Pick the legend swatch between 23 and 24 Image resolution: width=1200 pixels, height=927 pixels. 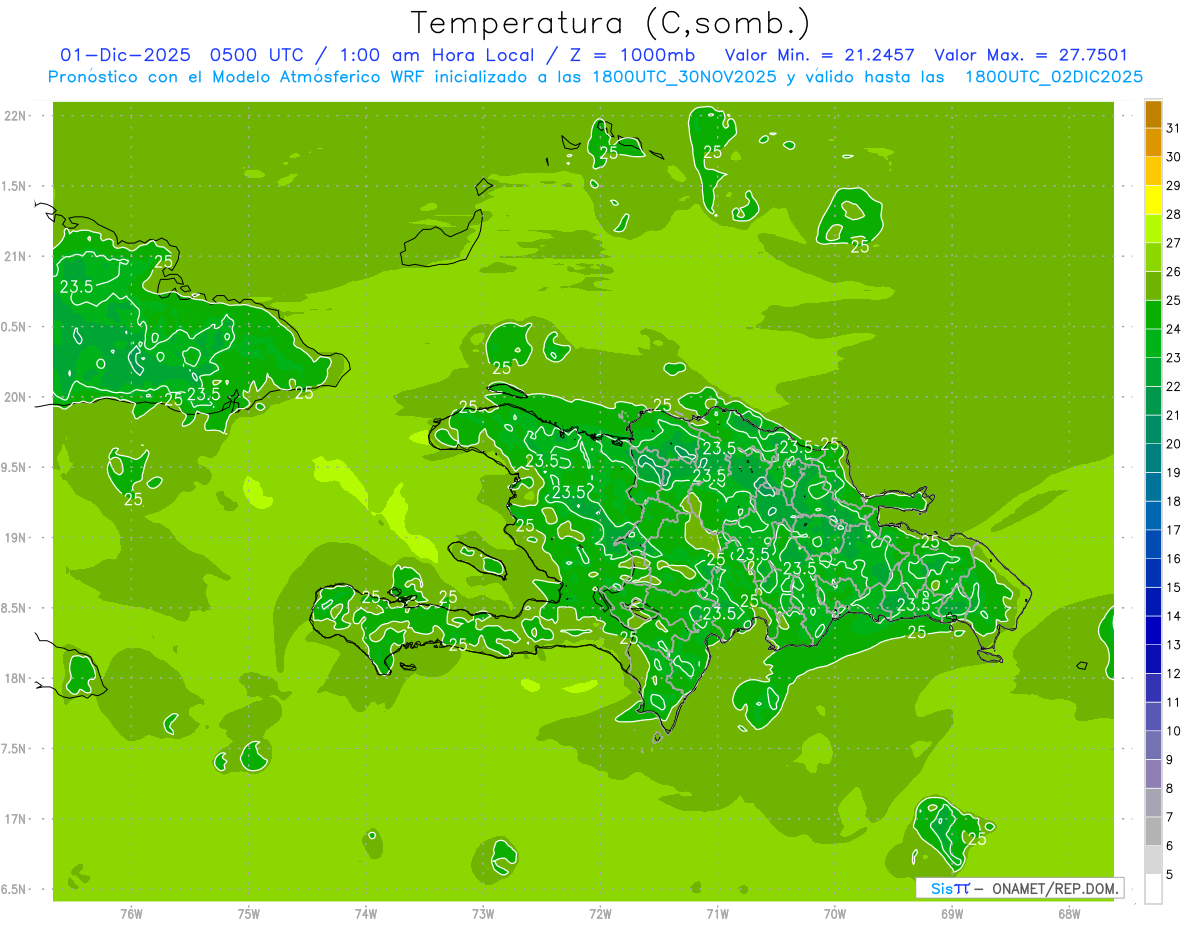point(1153,343)
